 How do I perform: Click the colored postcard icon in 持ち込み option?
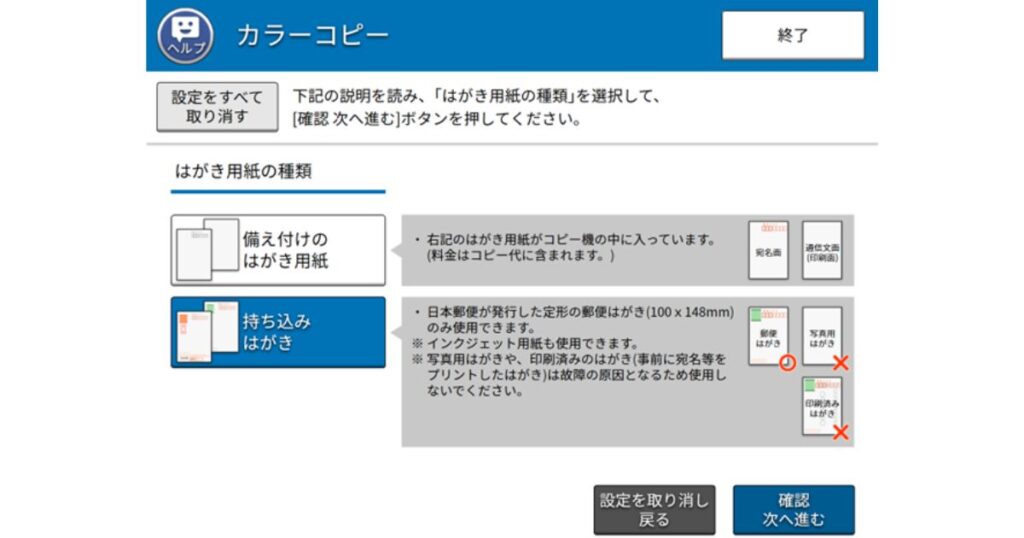[208, 332]
